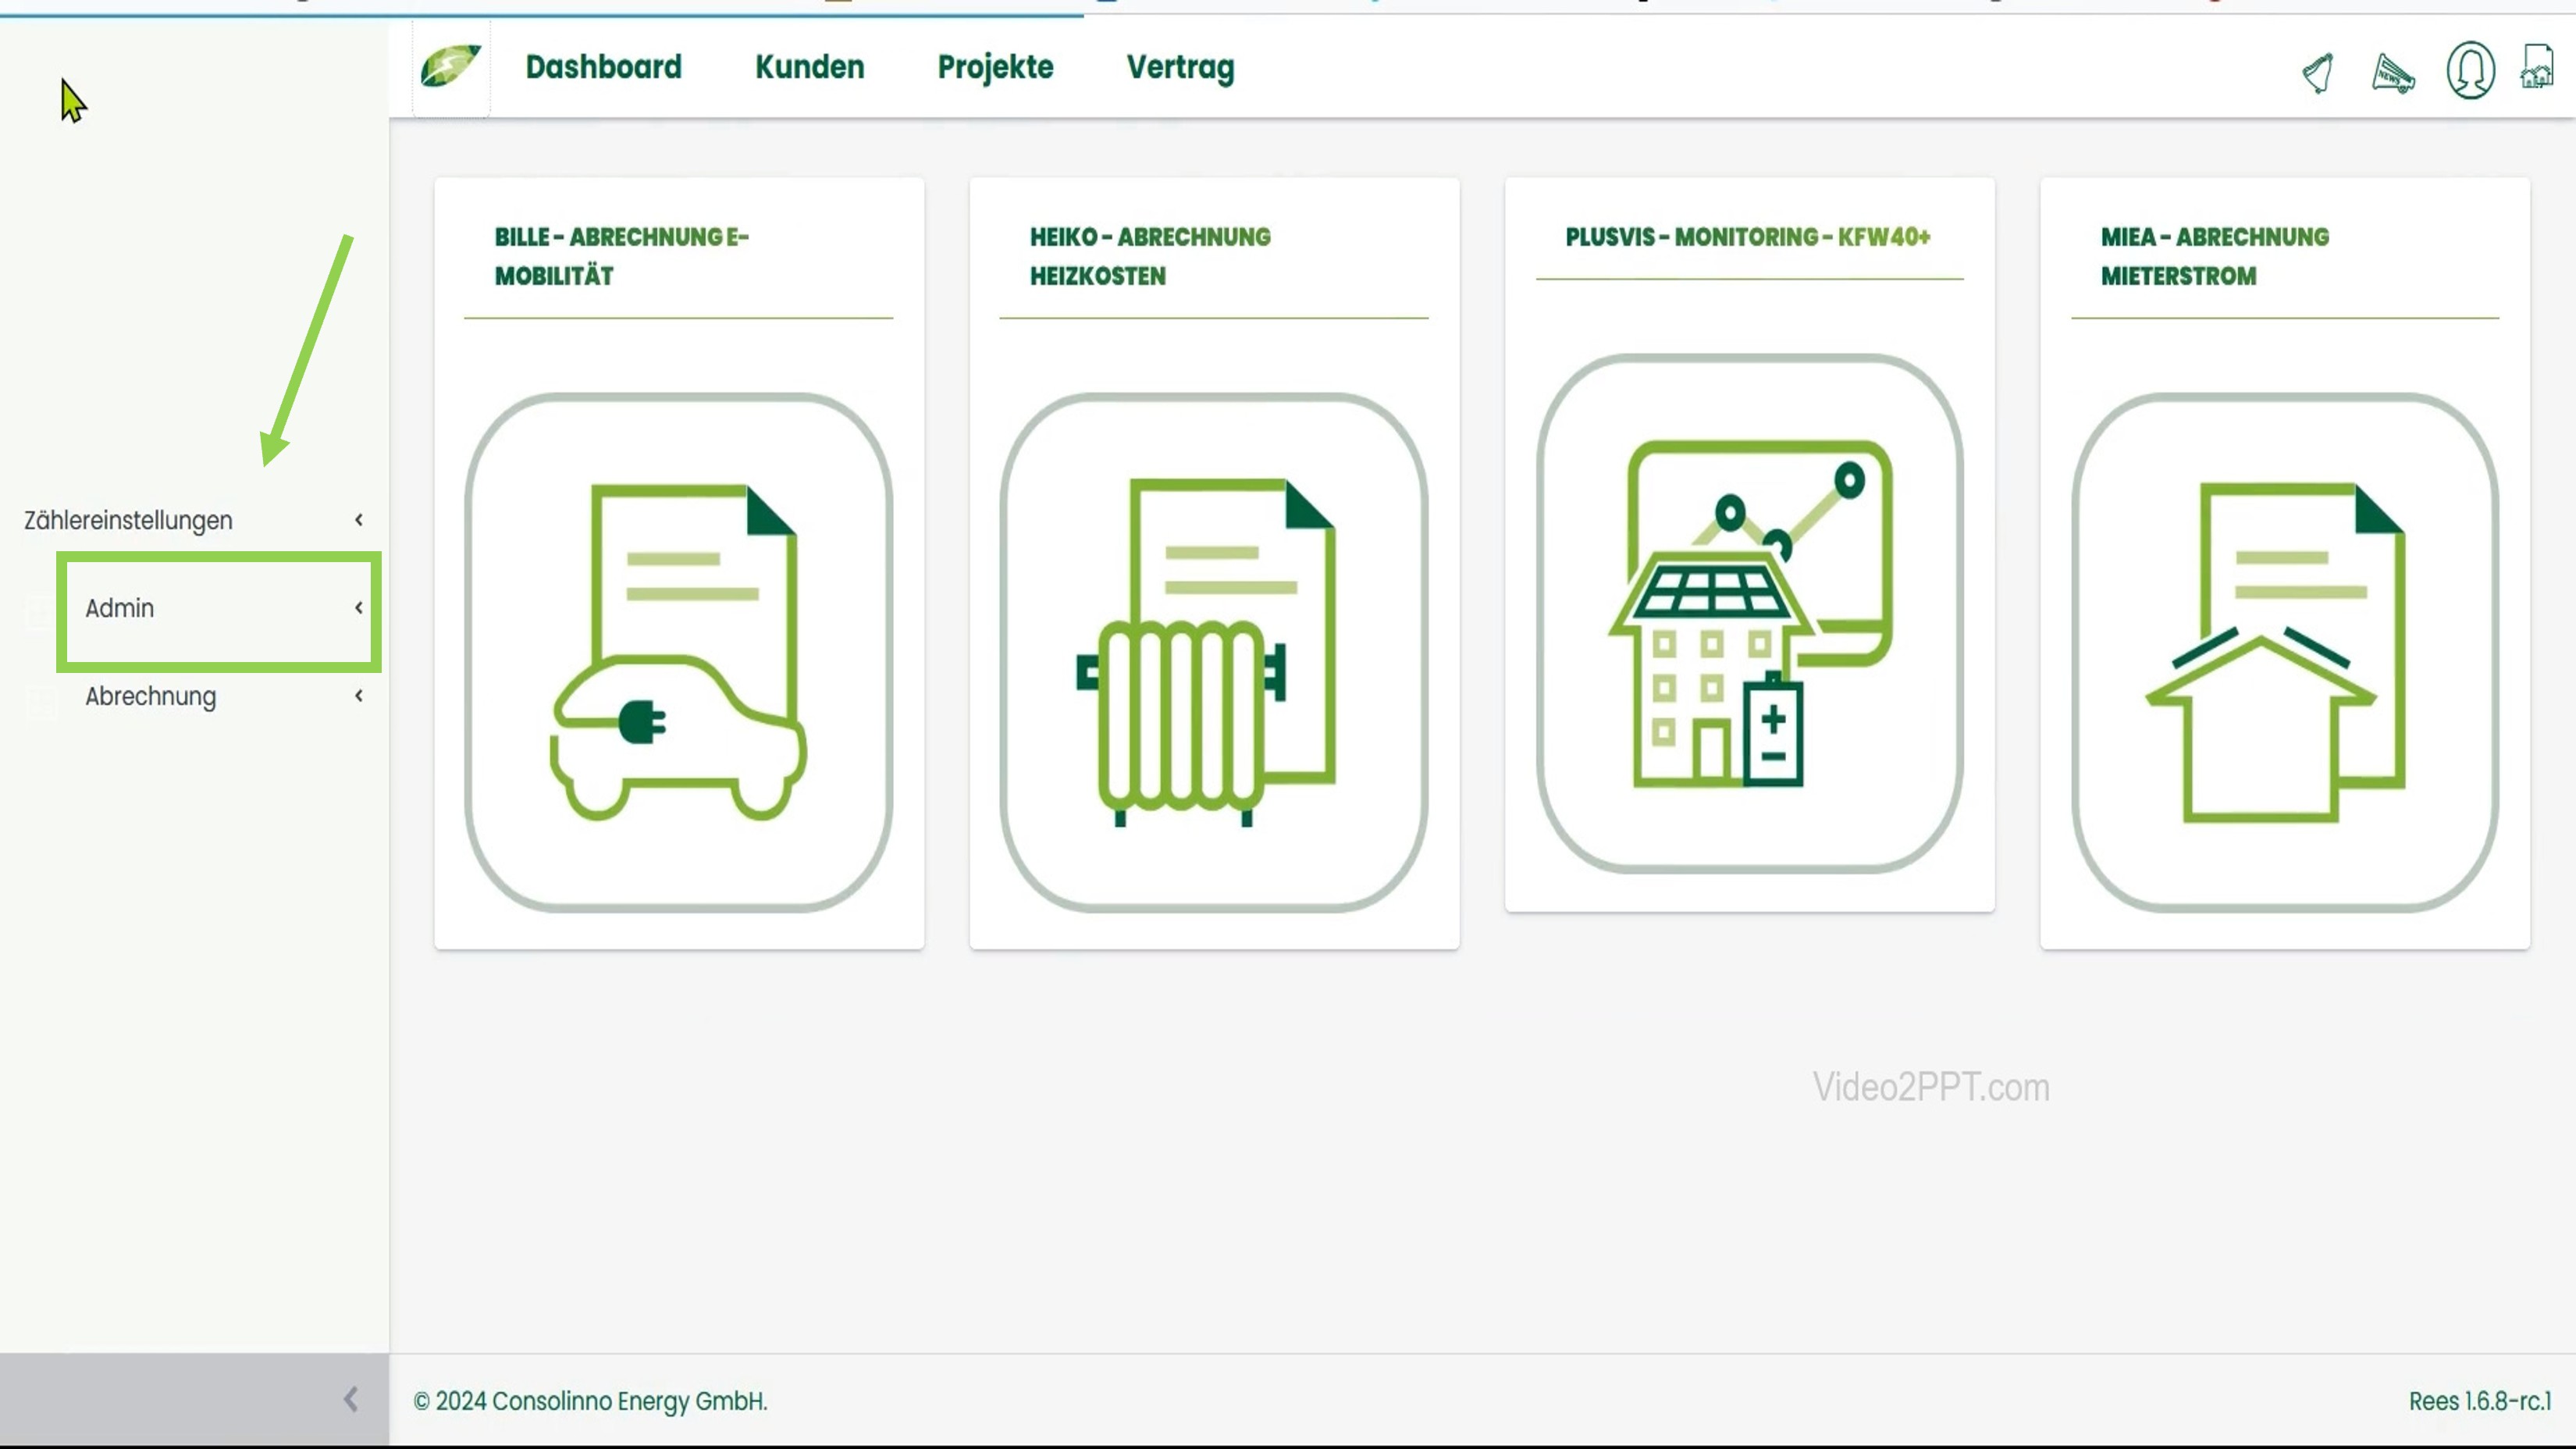2576x1449 pixels.
Task: Go to the Dashboard menu
Action: (x=603, y=67)
